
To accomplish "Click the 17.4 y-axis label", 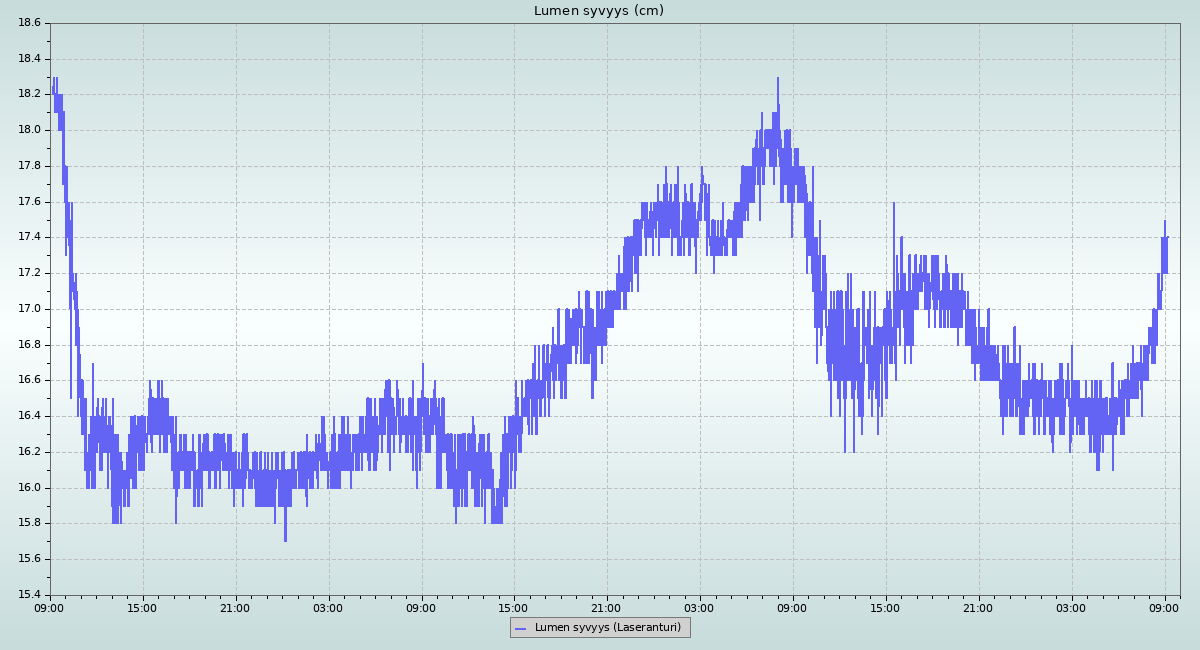I will point(29,237).
